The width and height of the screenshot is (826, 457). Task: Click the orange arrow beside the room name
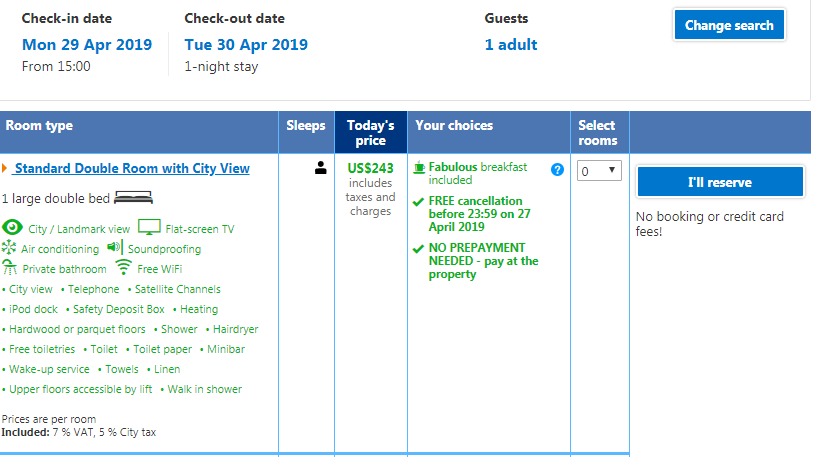[5, 169]
